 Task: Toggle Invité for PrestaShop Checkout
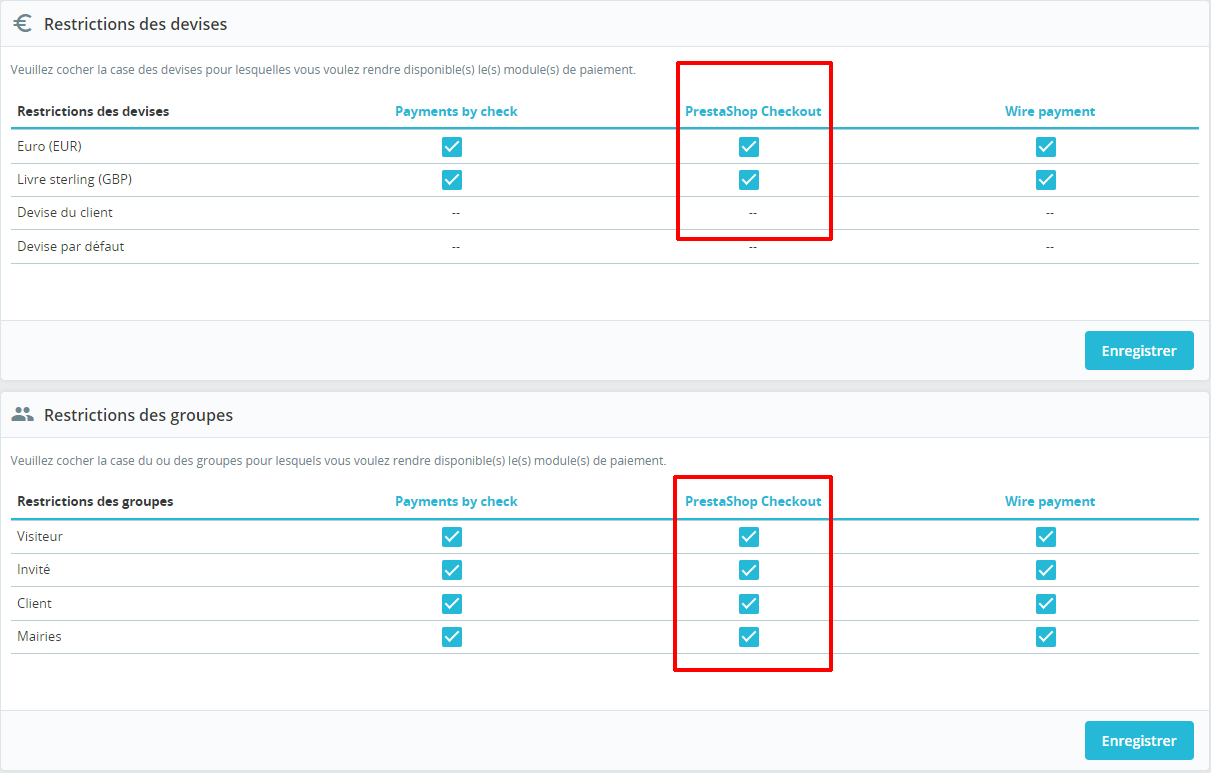pos(749,570)
